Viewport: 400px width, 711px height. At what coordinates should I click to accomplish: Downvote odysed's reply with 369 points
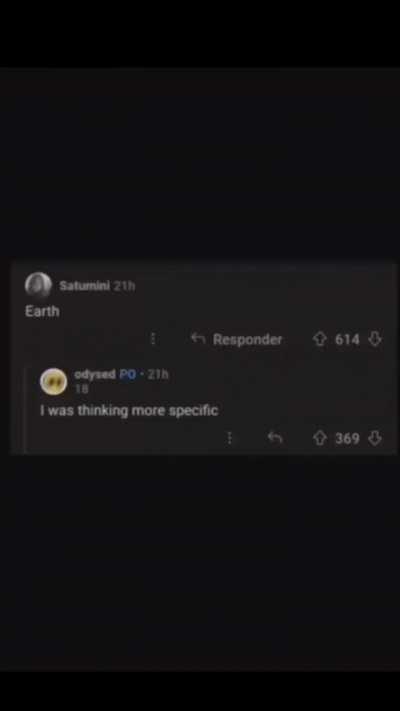click(375, 438)
